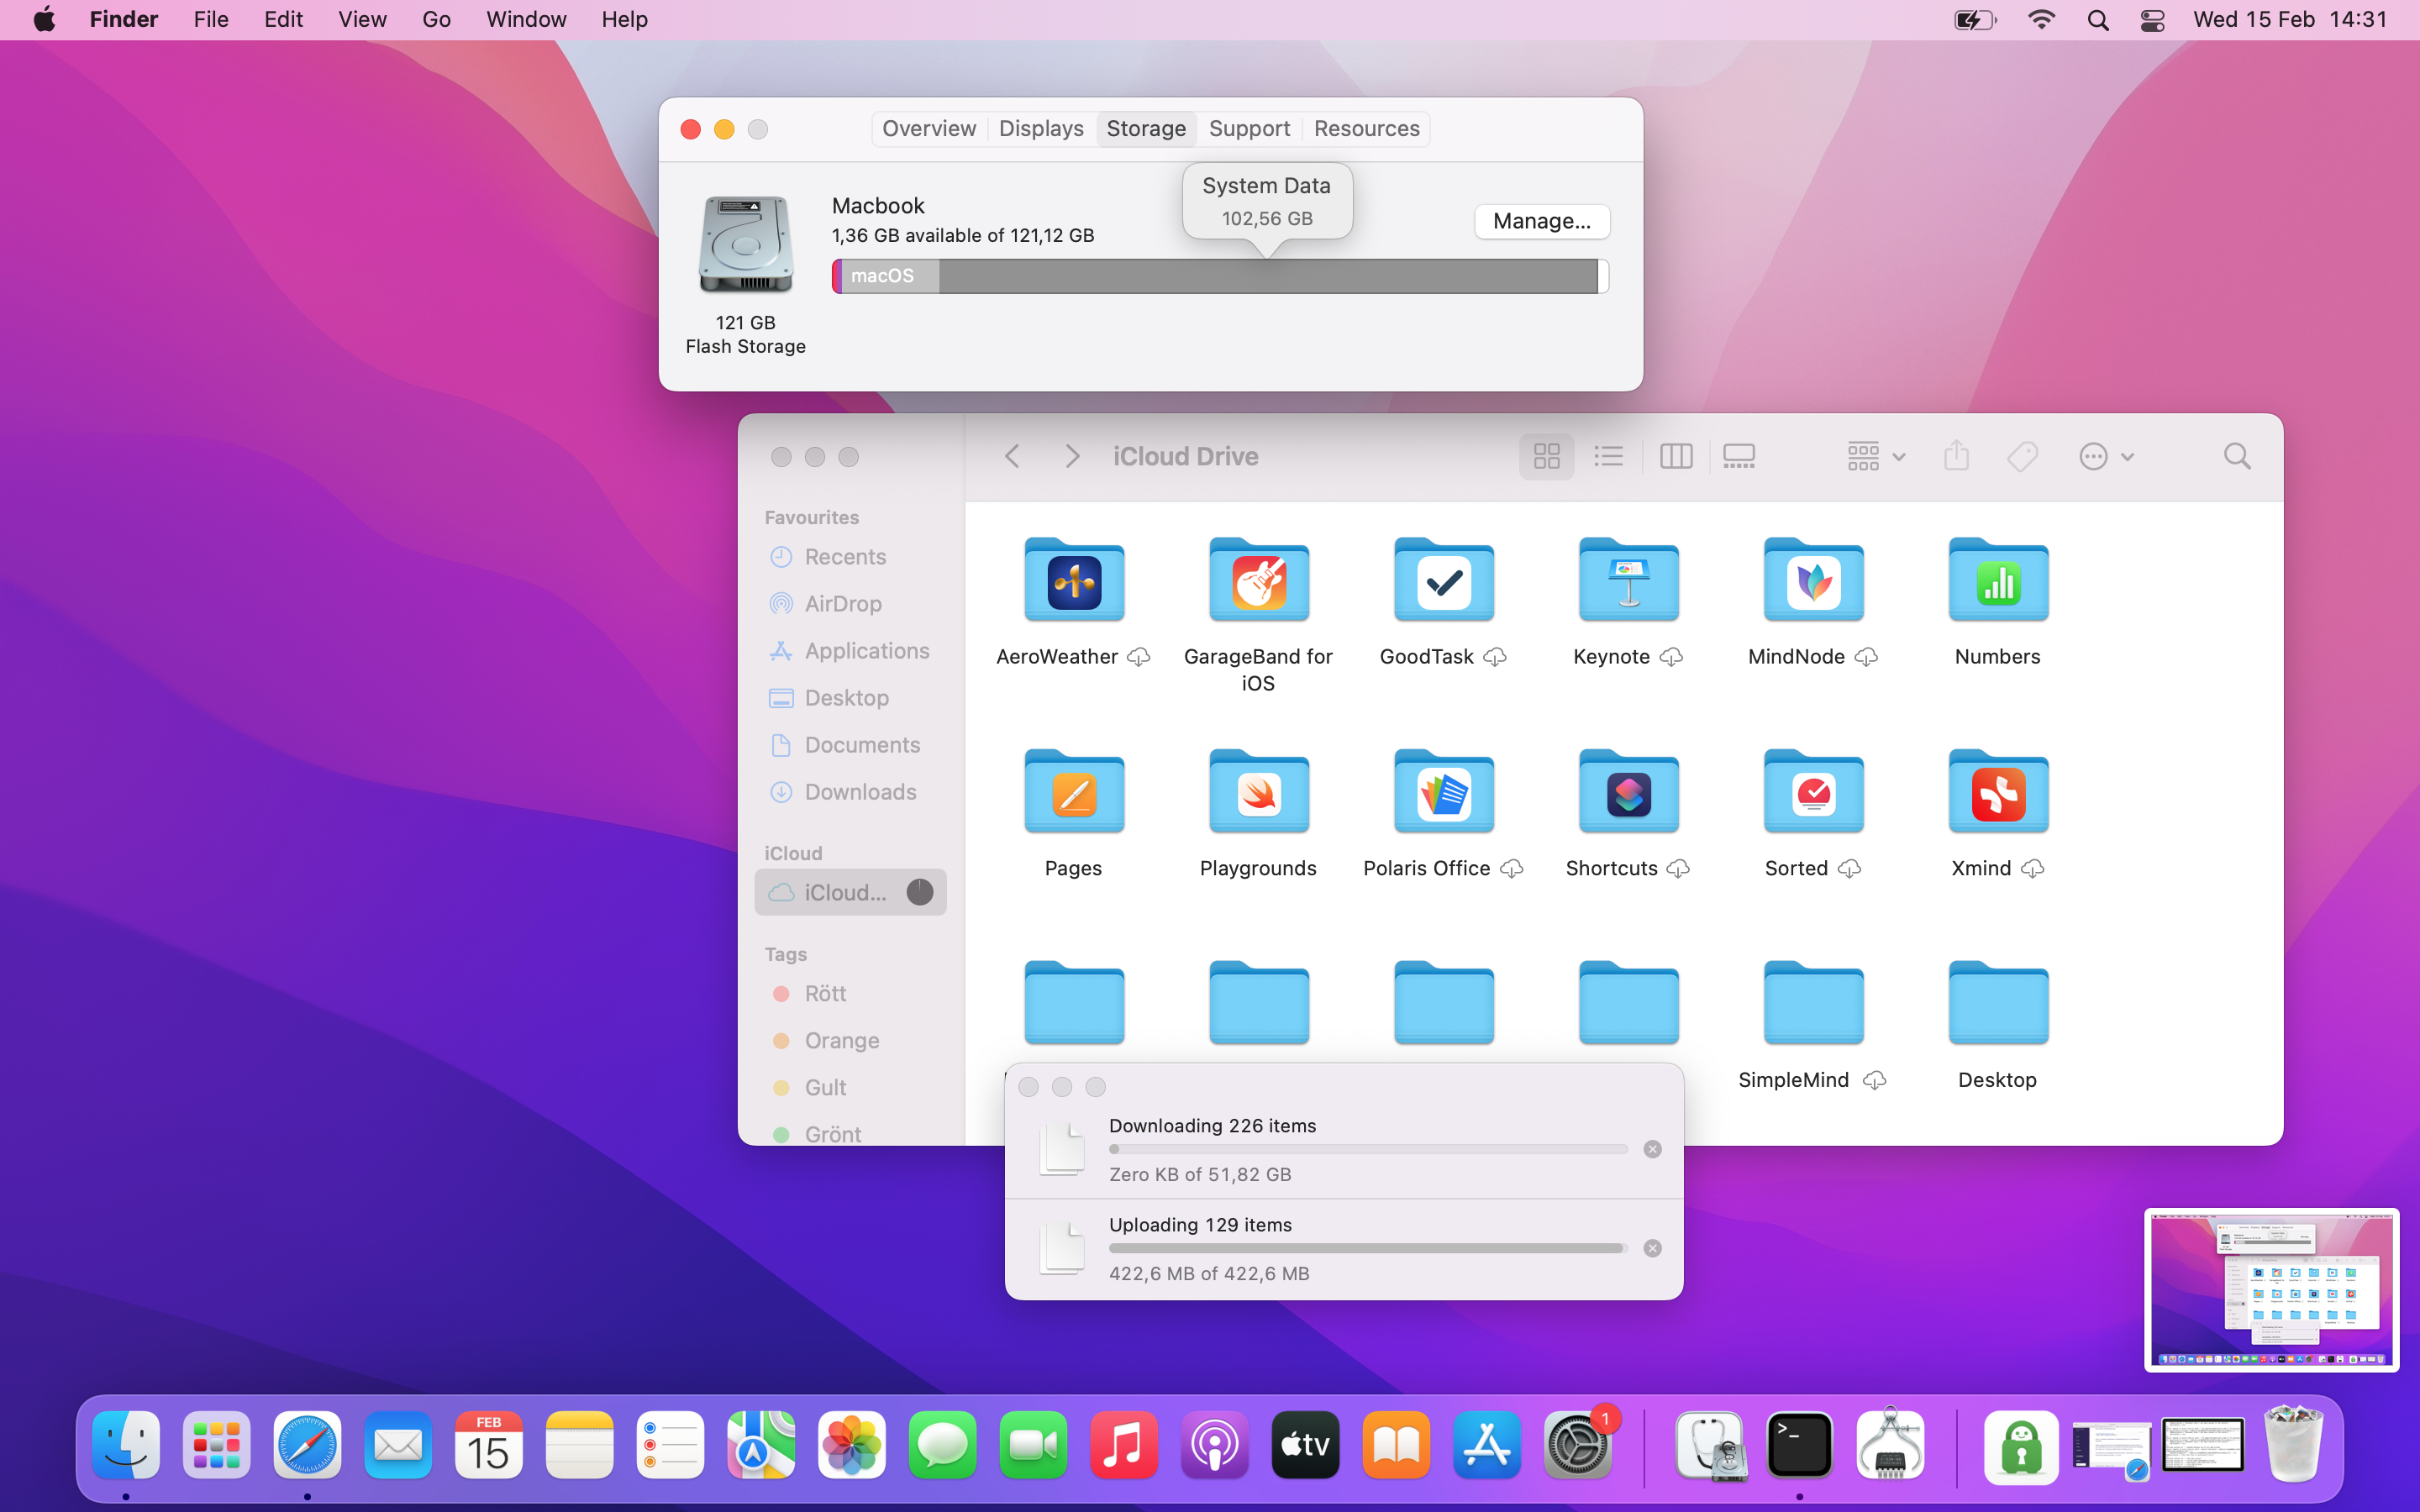2420x1512 pixels.
Task: Switch Finder to list view
Action: pos(1608,457)
